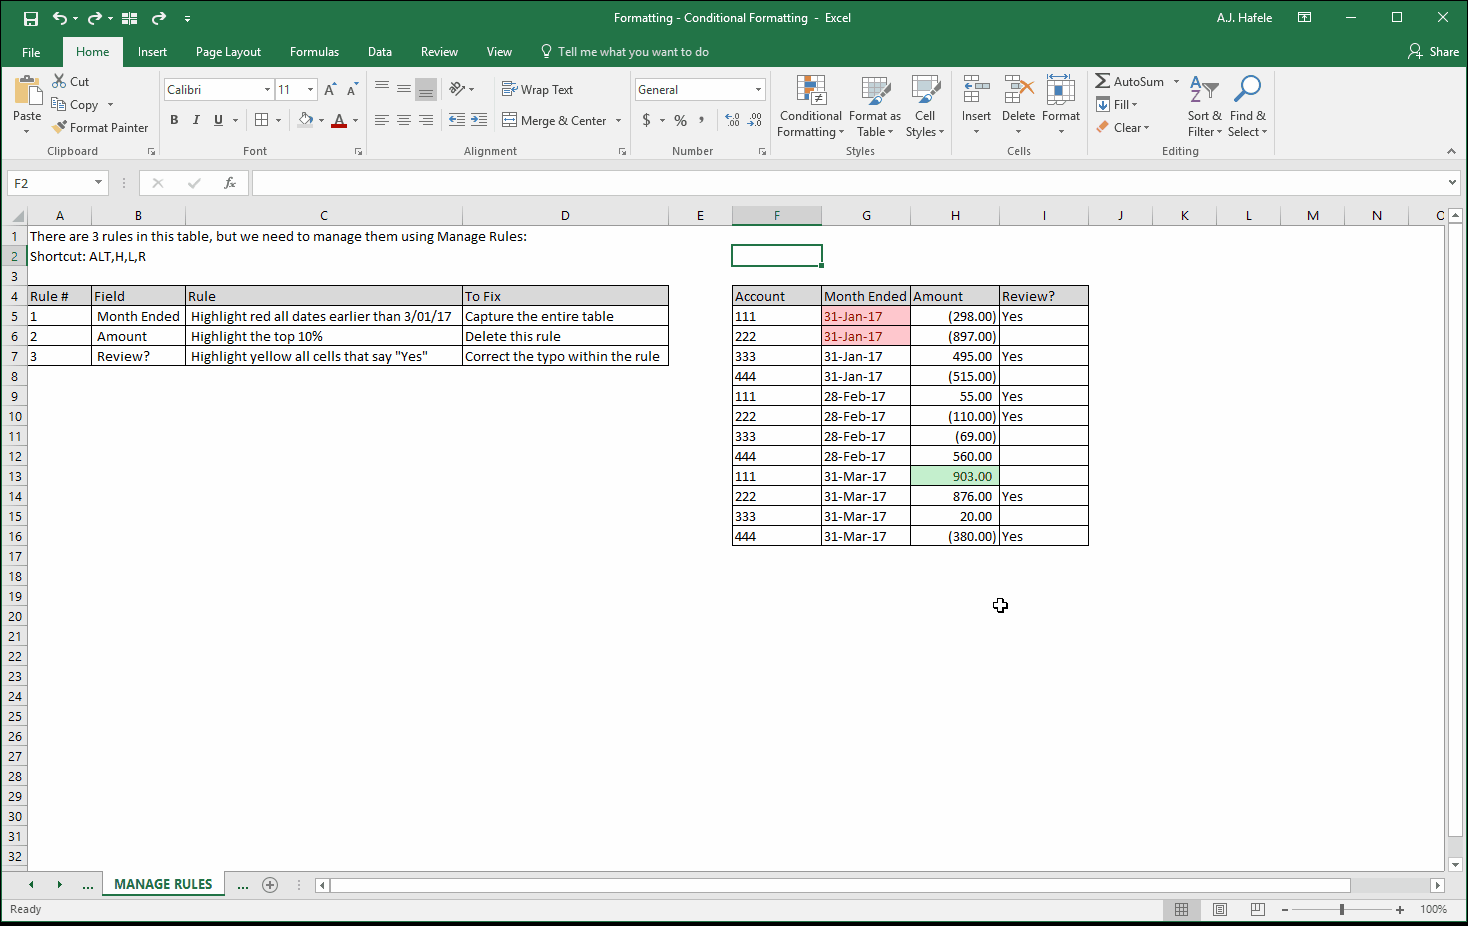Adjust the zoom slider handle
Screen dimensions: 1468x926
1342,909
